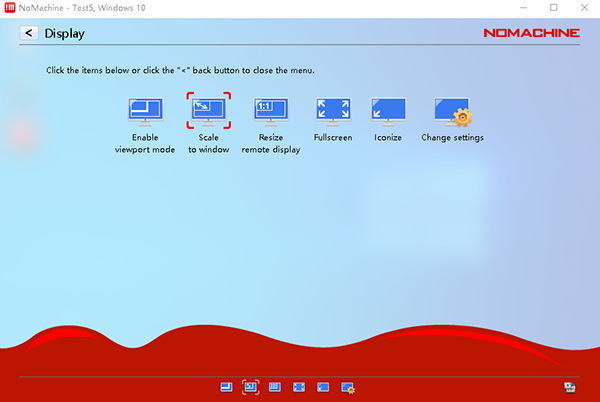600x402 pixels.
Task: Click the large Iconize monitor icon
Action: pyautogui.click(x=388, y=111)
